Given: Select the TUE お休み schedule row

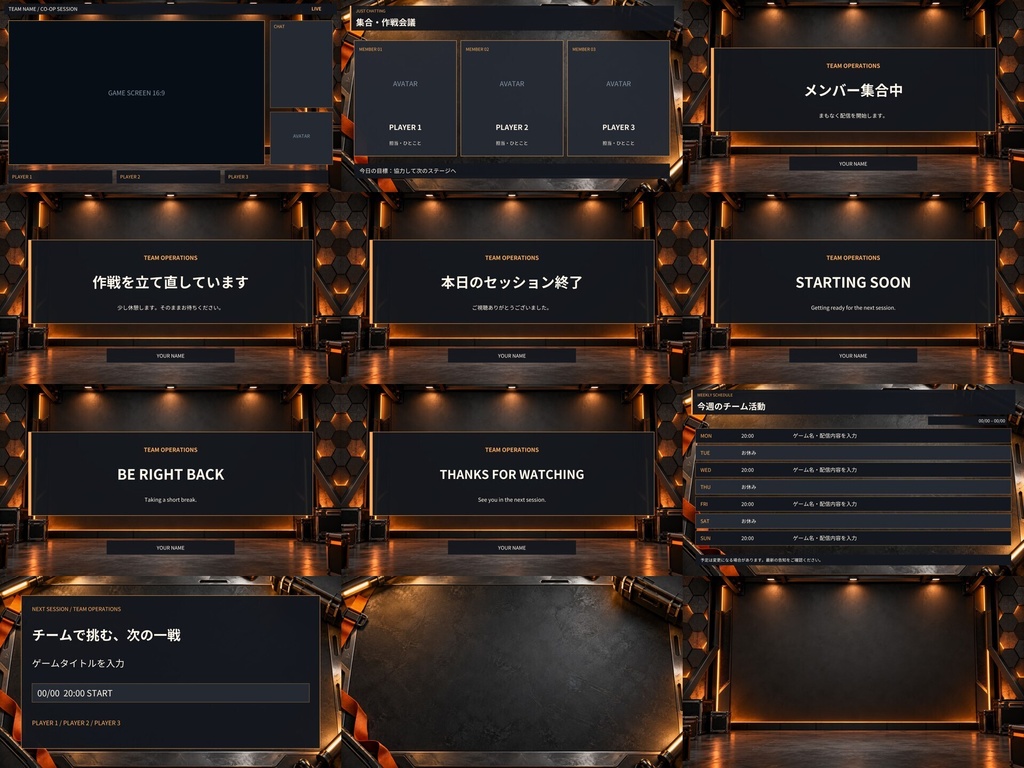Looking at the screenshot, I should [x=853, y=453].
